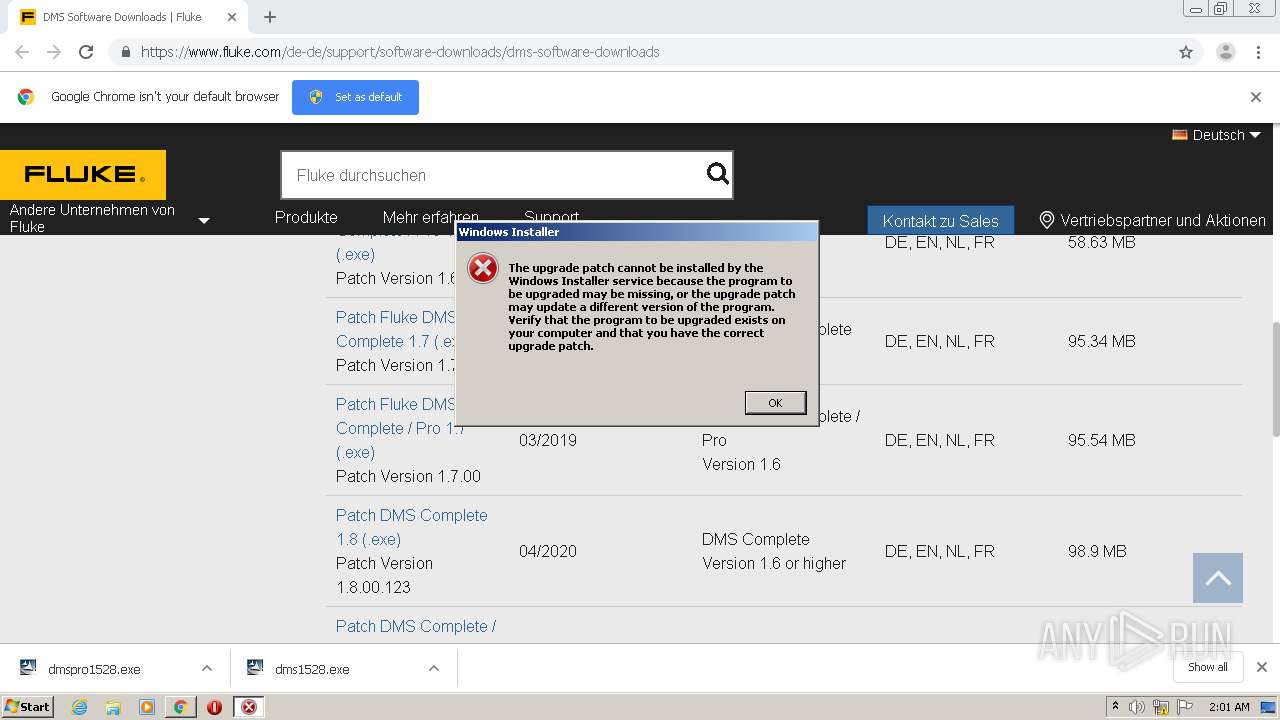Click 04/2020 date cell

(548, 551)
